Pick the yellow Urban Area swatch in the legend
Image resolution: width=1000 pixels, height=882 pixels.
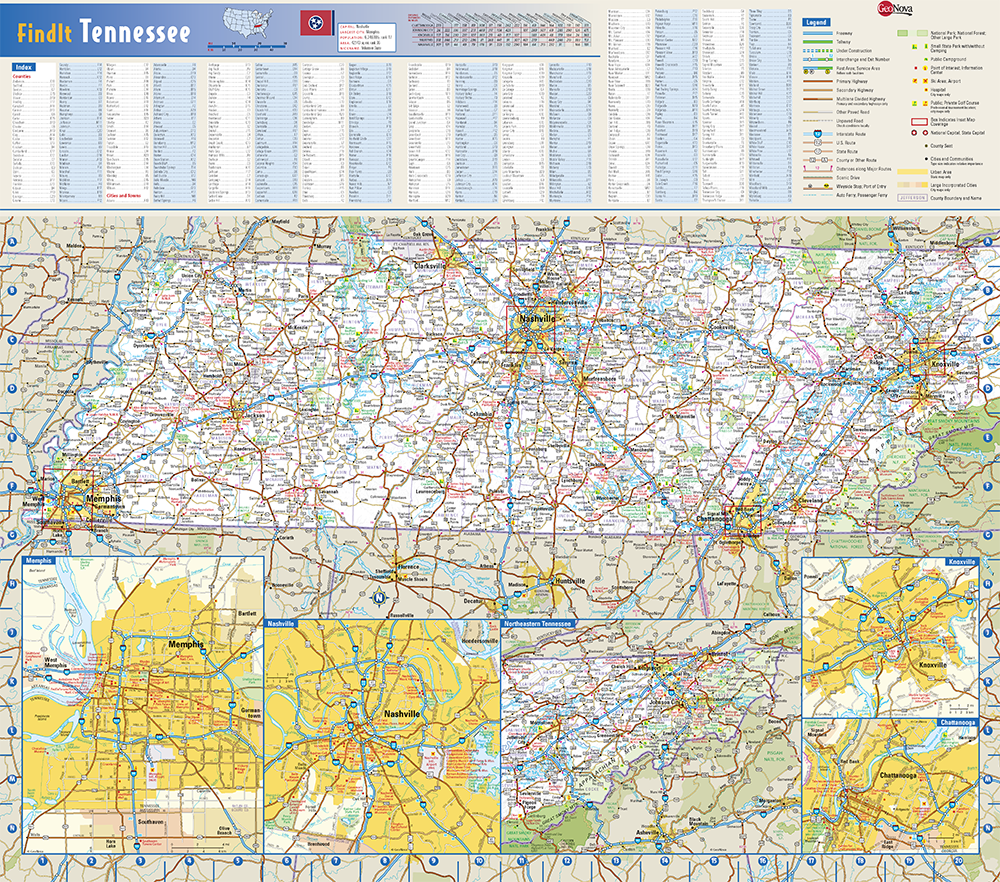coord(912,172)
